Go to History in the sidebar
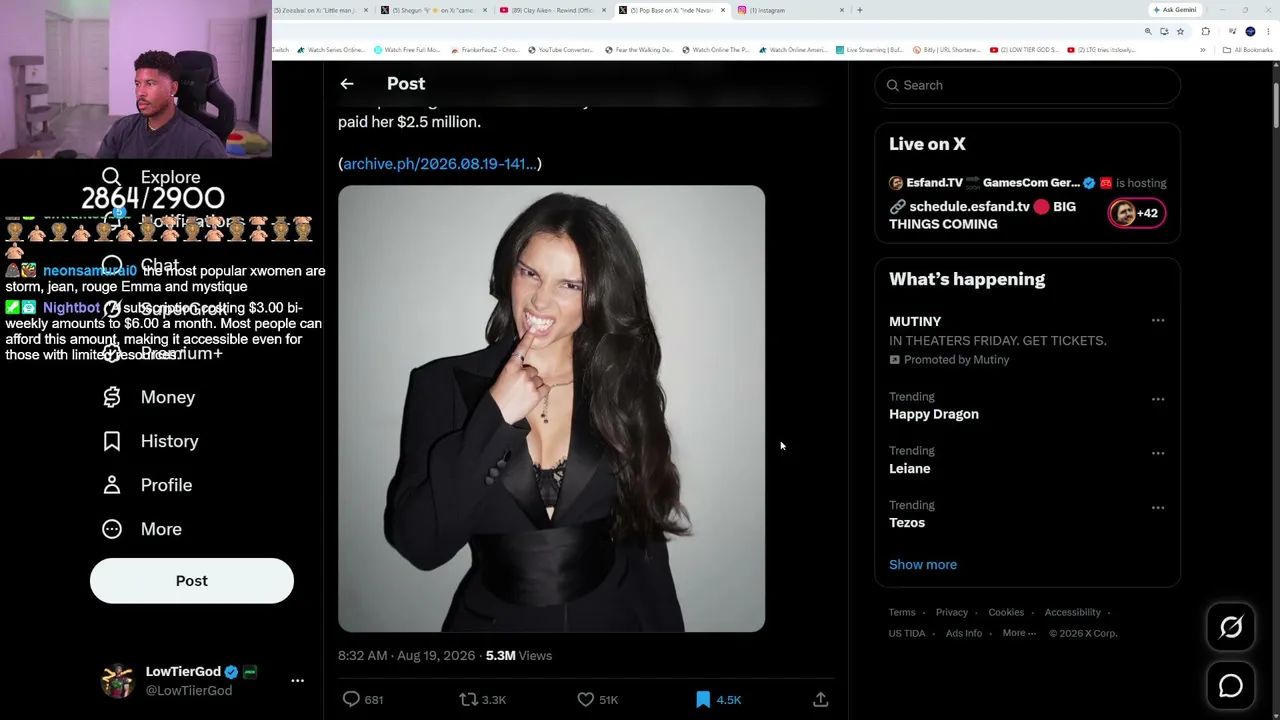This screenshot has height=720, width=1280. point(151,441)
